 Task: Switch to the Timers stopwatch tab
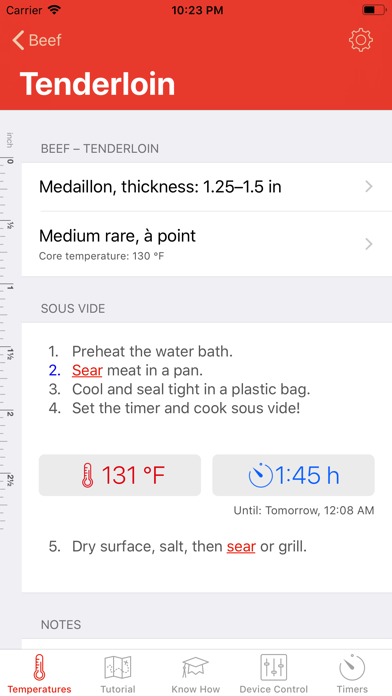point(352,673)
